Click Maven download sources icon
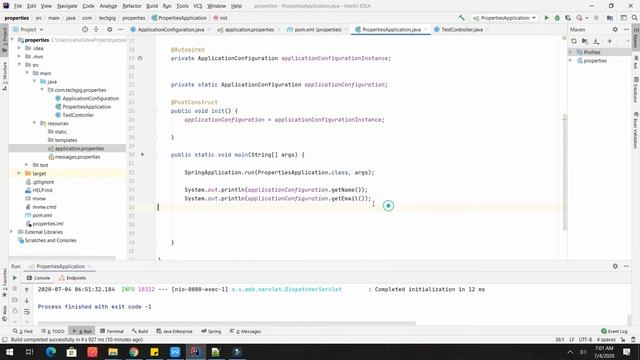Screen dimensions: 640x360 (596, 41)
